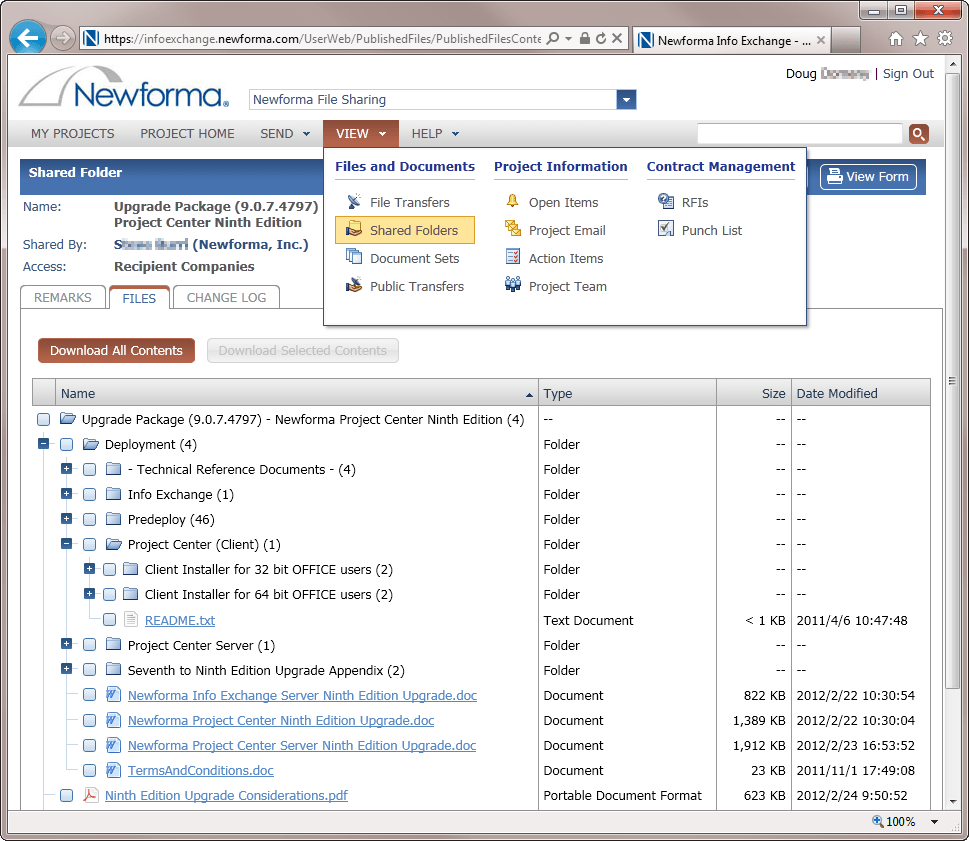Expand the Info Exchange folder

(x=67, y=494)
